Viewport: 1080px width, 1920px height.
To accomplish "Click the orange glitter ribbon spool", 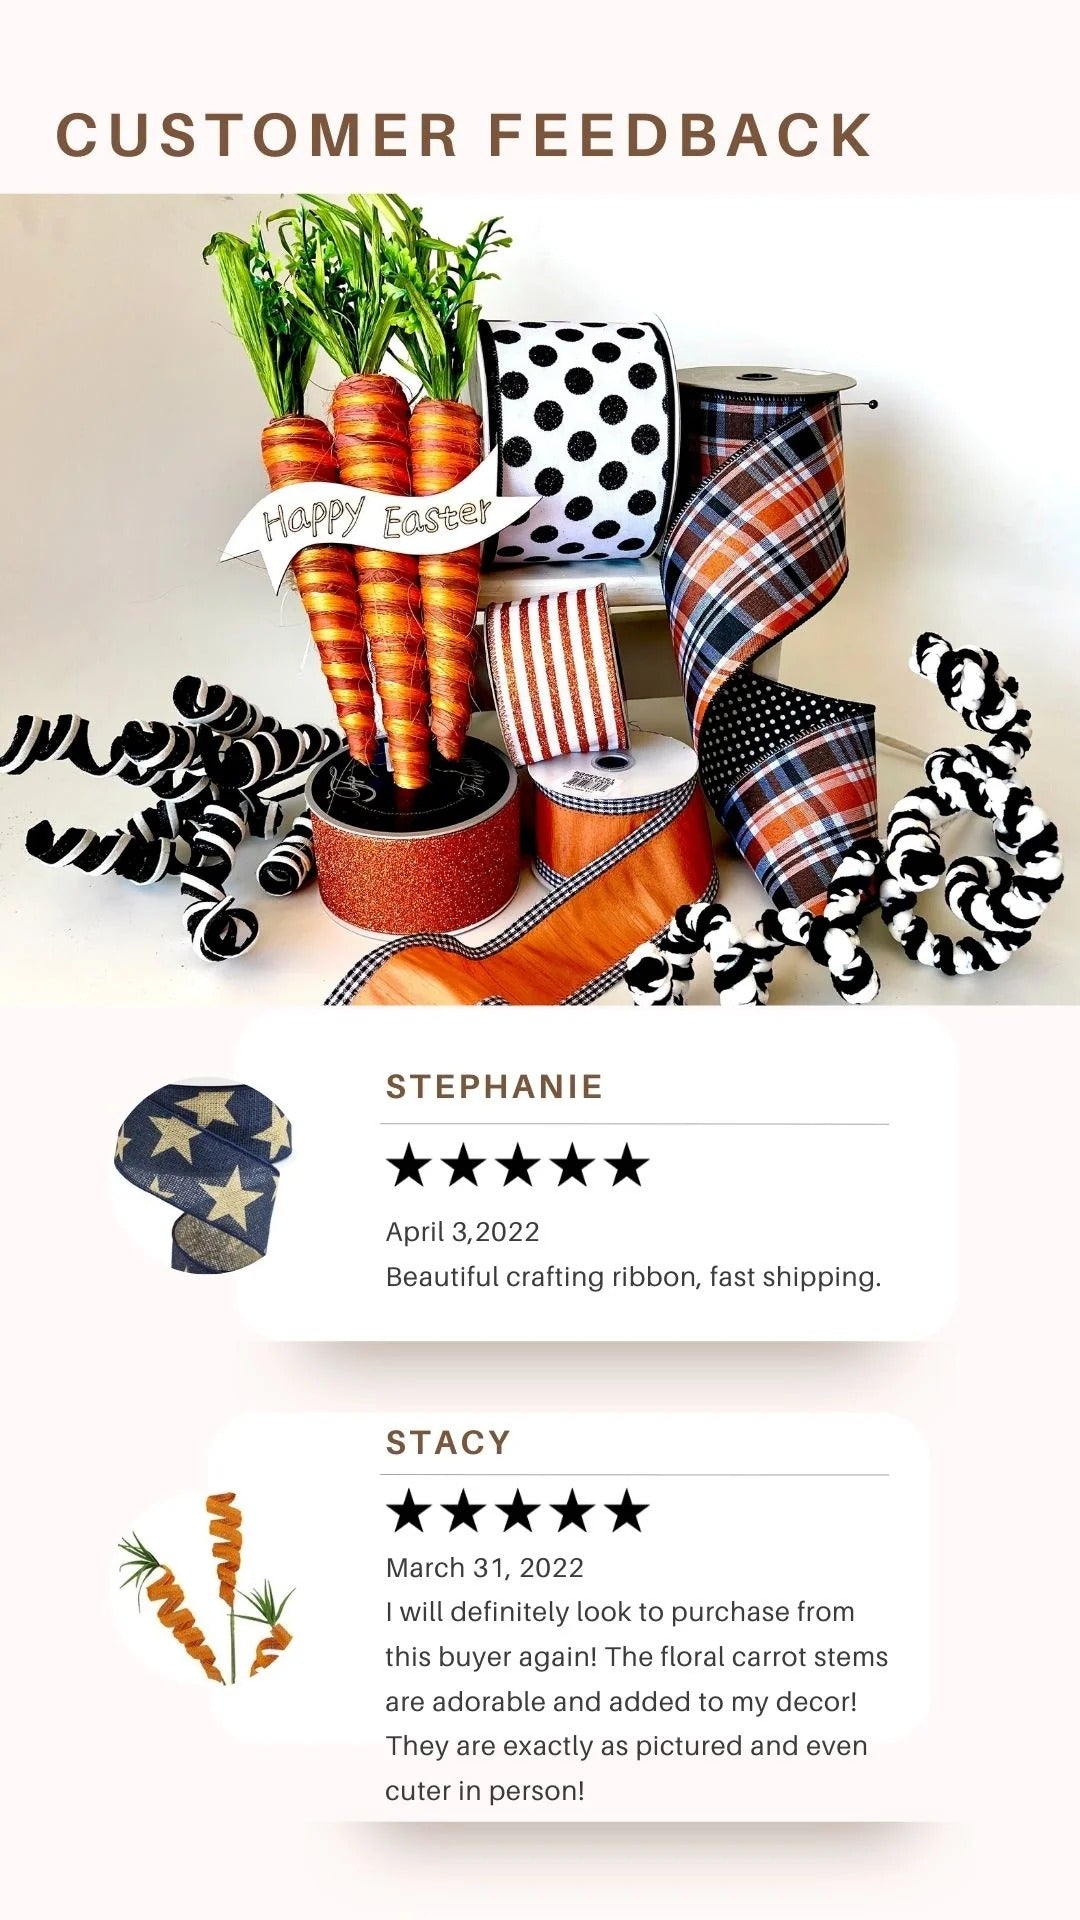I will point(413,838).
